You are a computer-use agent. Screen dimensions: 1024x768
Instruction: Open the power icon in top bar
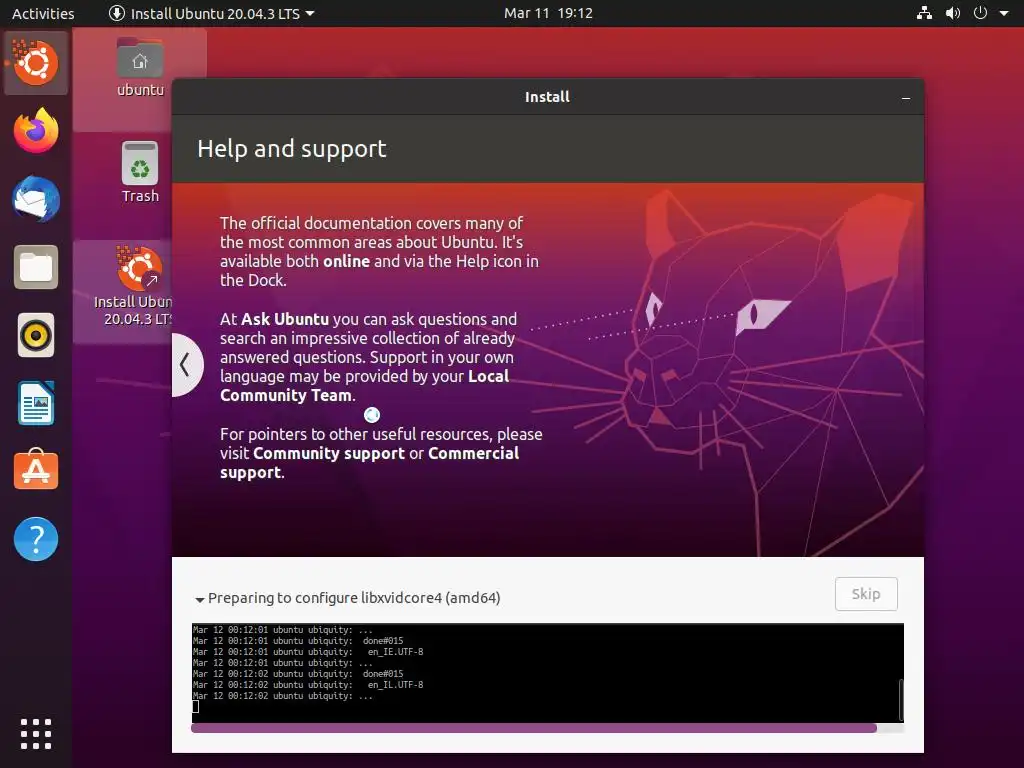tap(980, 13)
